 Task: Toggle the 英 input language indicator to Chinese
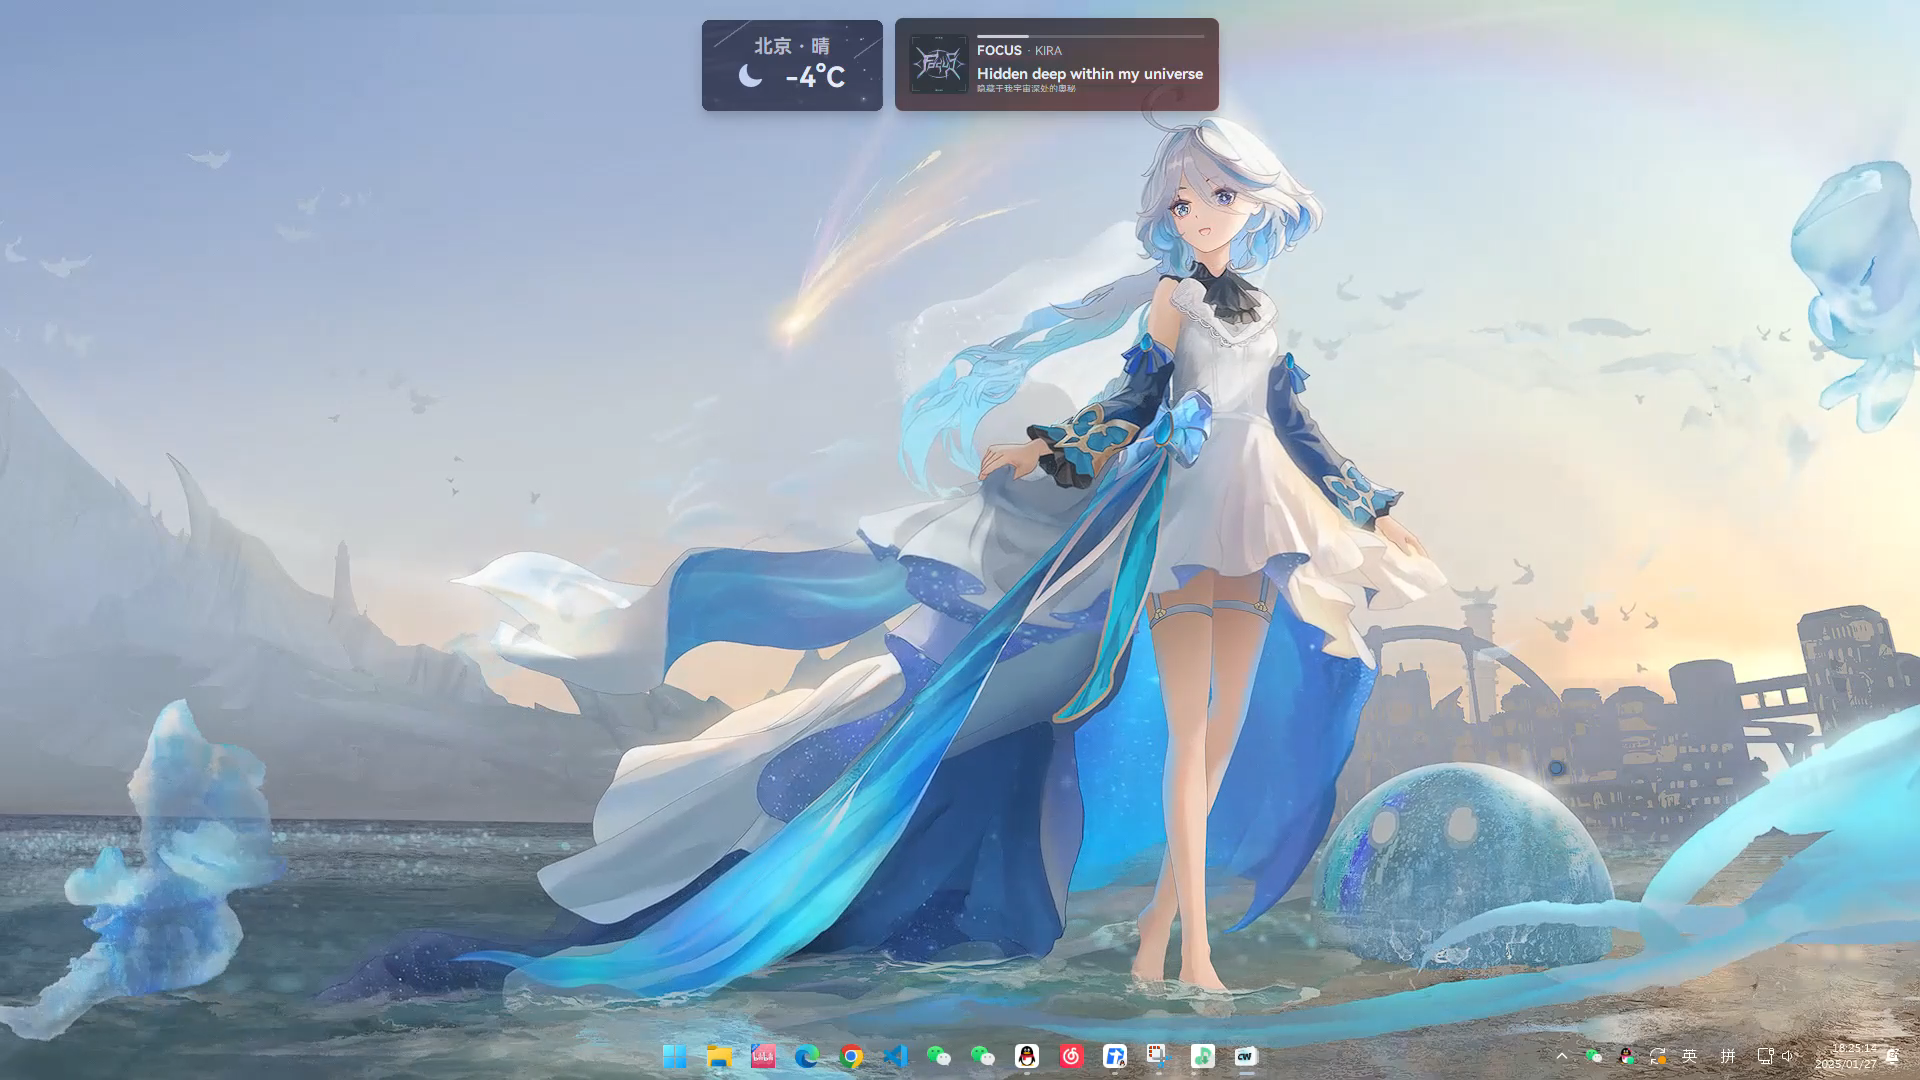[x=1691, y=1056]
